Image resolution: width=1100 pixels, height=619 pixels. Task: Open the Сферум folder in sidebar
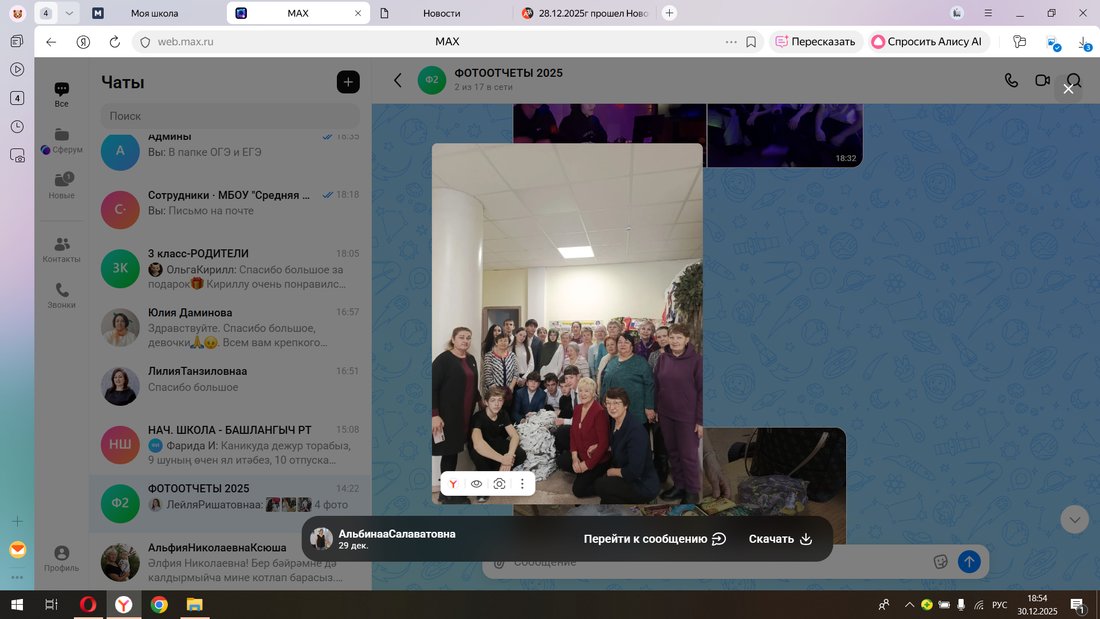pos(61,141)
